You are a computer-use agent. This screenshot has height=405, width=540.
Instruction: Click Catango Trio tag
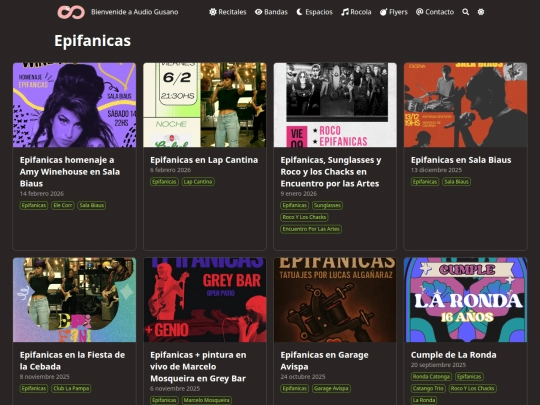(x=428, y=388)
